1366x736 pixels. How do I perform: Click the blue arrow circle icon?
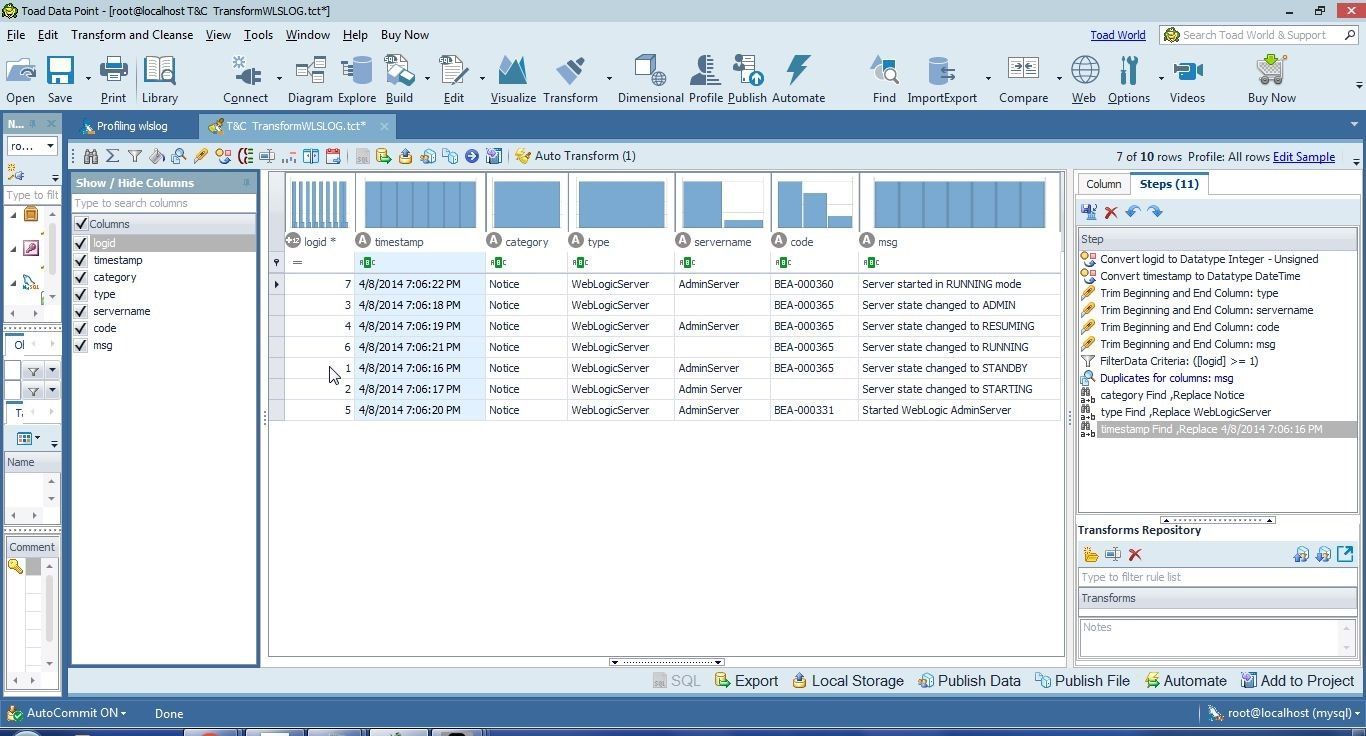(x=471, y=156)
